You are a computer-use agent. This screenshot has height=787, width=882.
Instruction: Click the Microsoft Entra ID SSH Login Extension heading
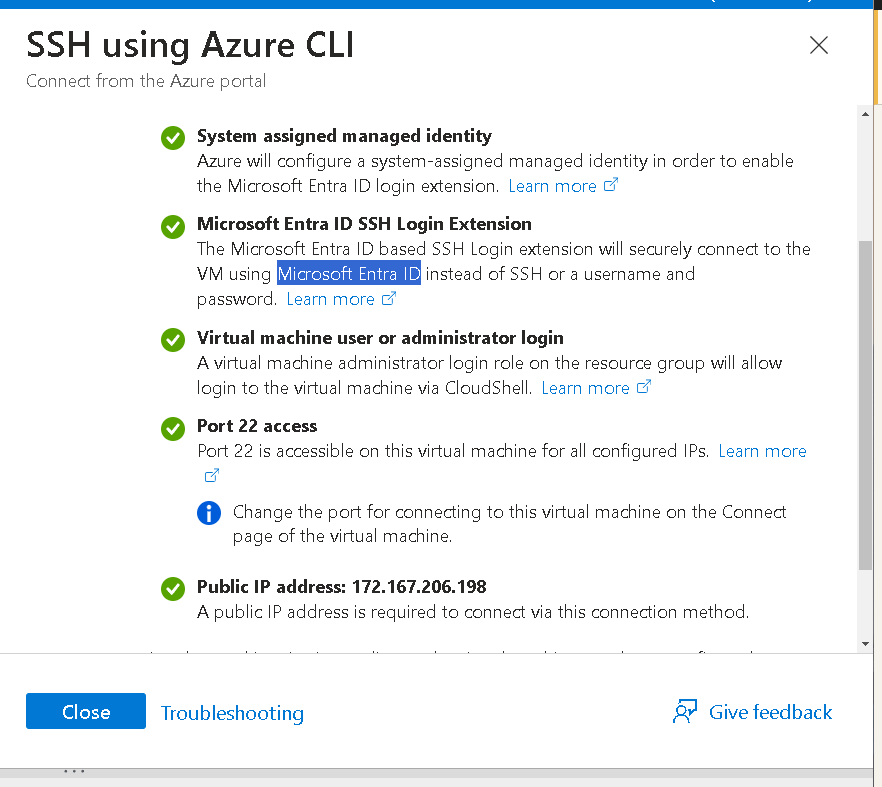click(364, 224)
